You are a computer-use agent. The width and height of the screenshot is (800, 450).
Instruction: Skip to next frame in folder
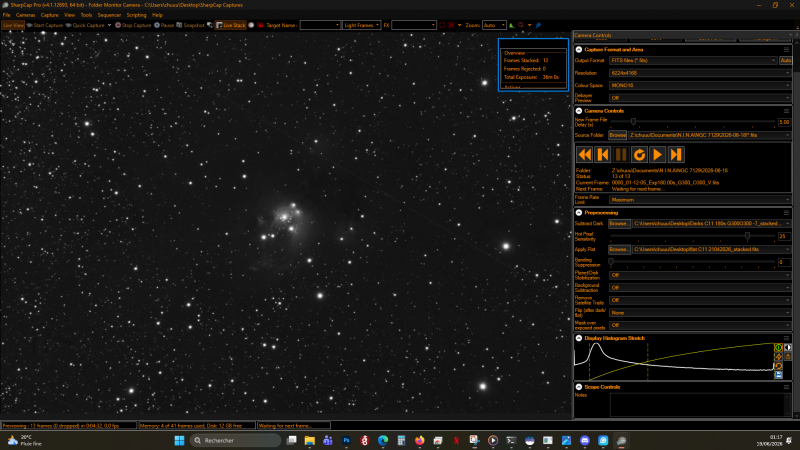point(676,155)
